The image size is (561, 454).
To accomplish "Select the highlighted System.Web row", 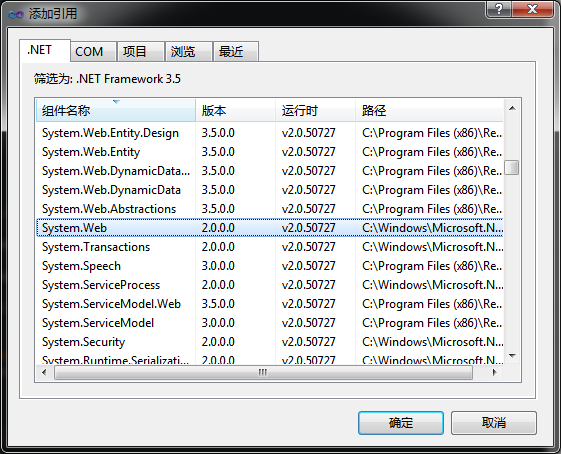I will pyautogui.click(x=270, y=228).
